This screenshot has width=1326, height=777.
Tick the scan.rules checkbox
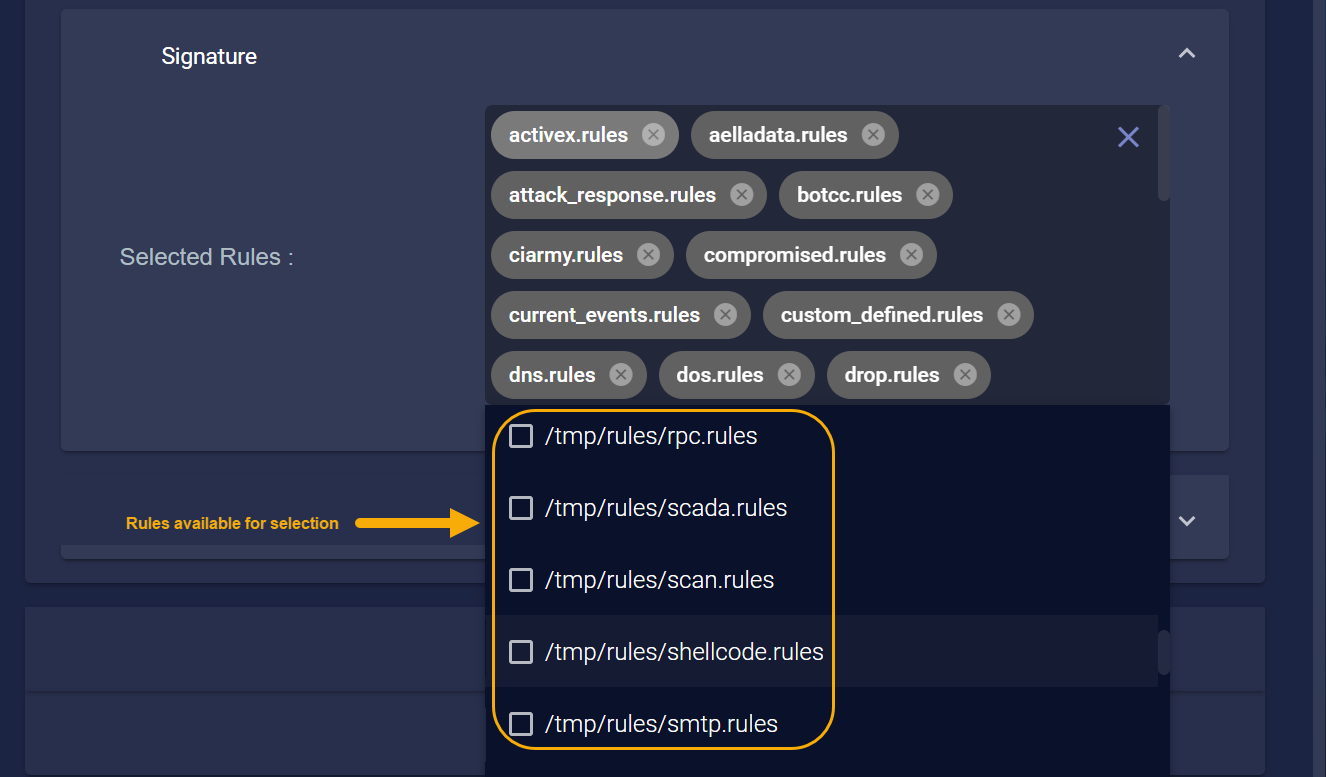(x=521, y=580)
